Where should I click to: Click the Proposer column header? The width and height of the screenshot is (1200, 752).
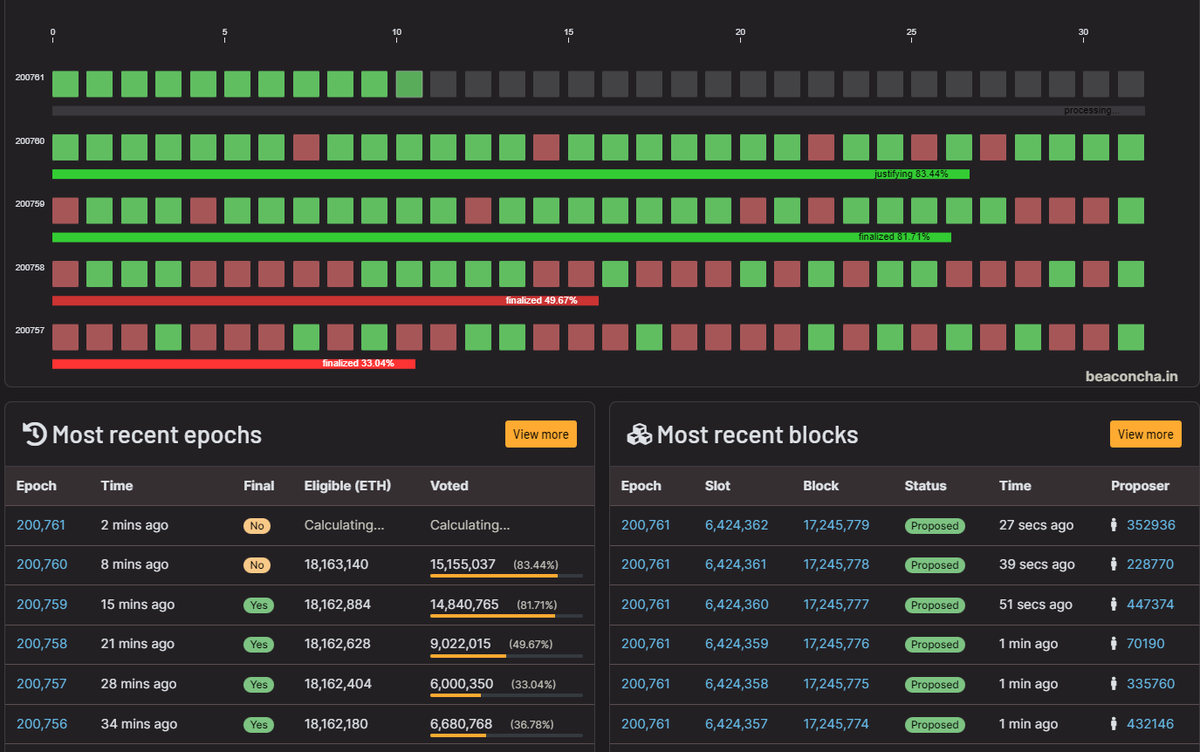point(1140,486)
